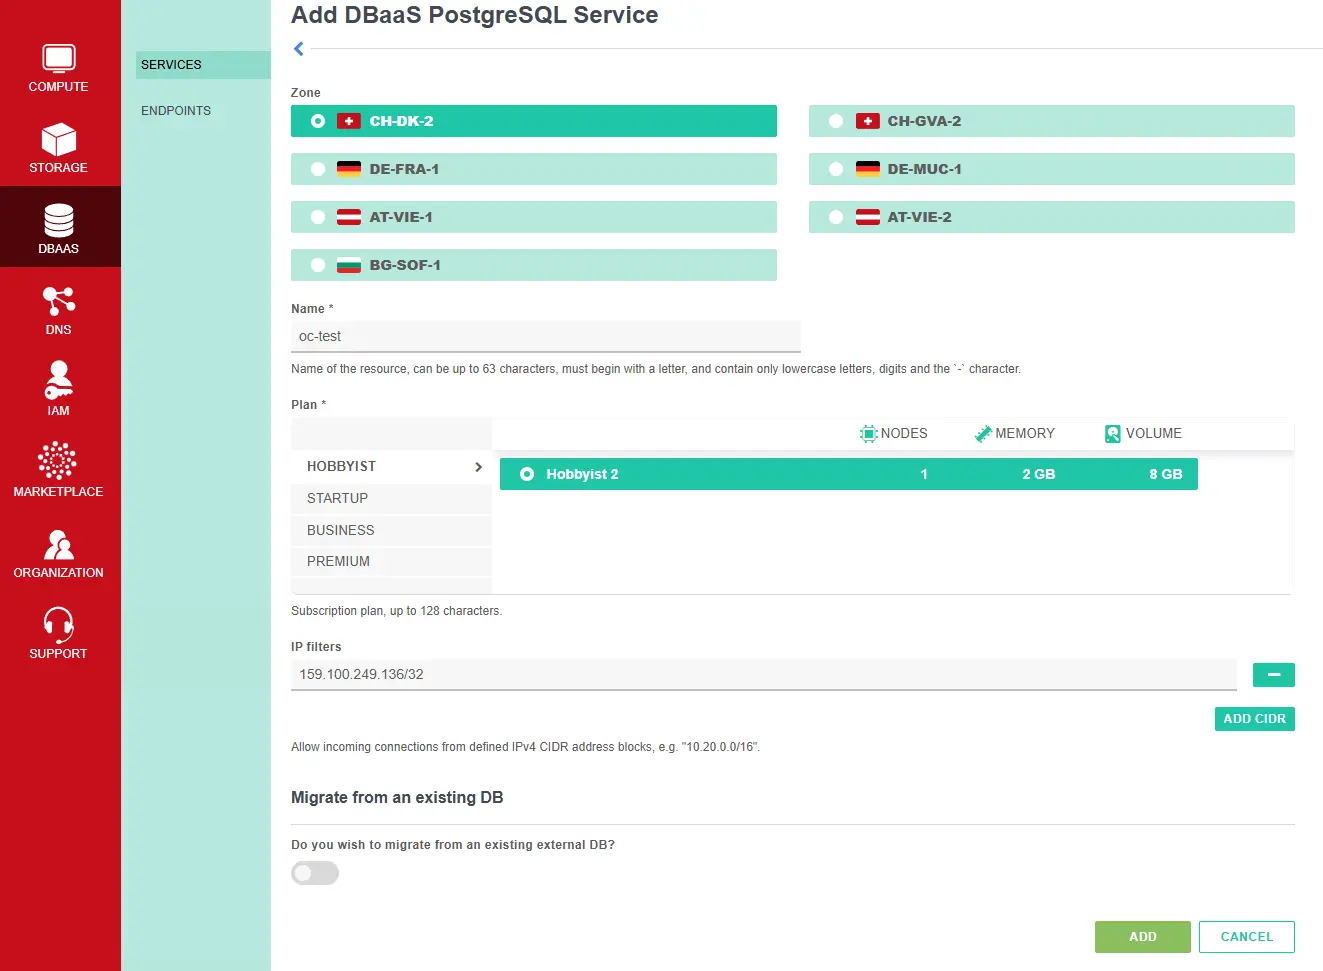Click the CH-GVA-2 zone label
1323x971 pixels.
(924, 121)
